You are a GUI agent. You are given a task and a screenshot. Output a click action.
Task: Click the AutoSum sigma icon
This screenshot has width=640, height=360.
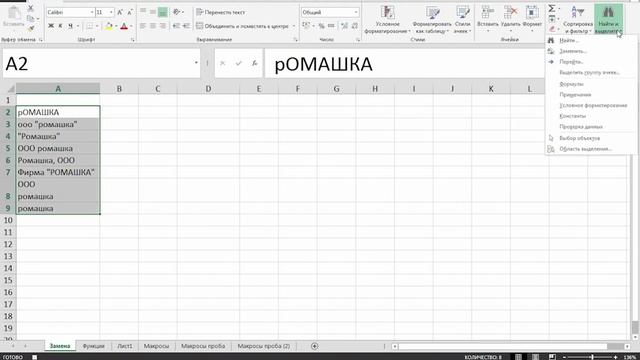click(551, 8)
